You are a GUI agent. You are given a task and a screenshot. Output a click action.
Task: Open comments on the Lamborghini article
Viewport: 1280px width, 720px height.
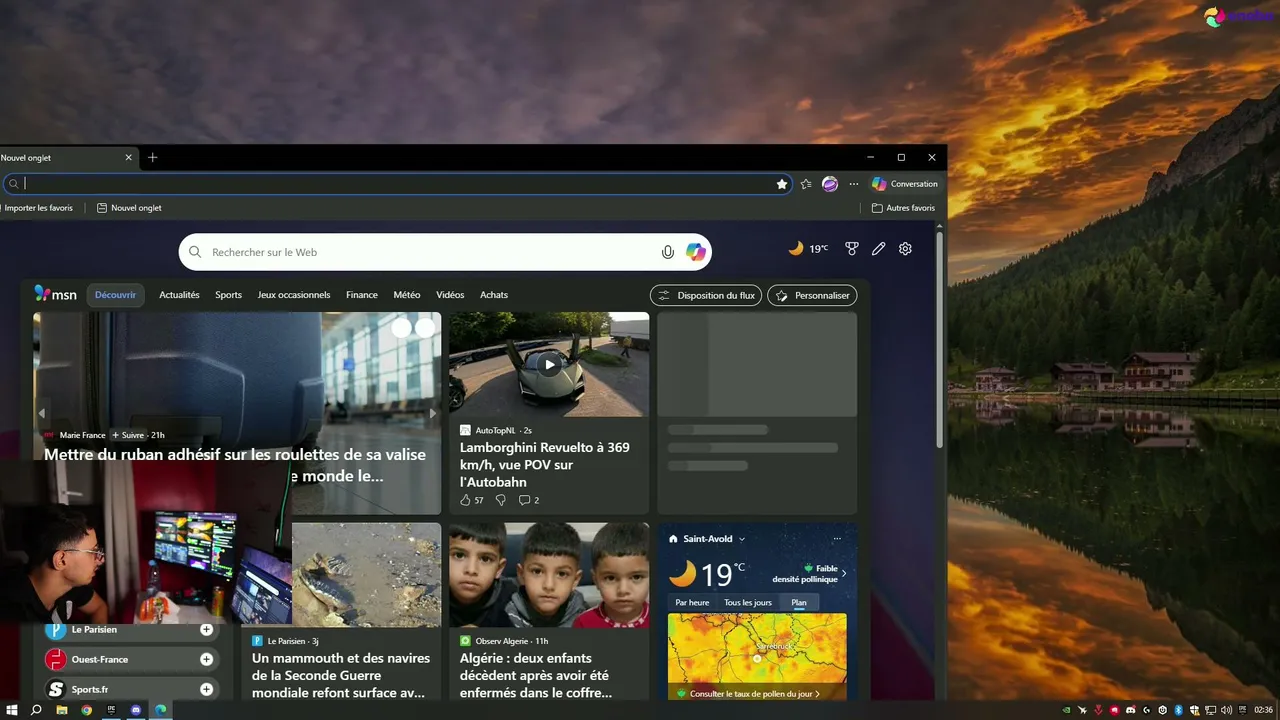pos(529,500)
